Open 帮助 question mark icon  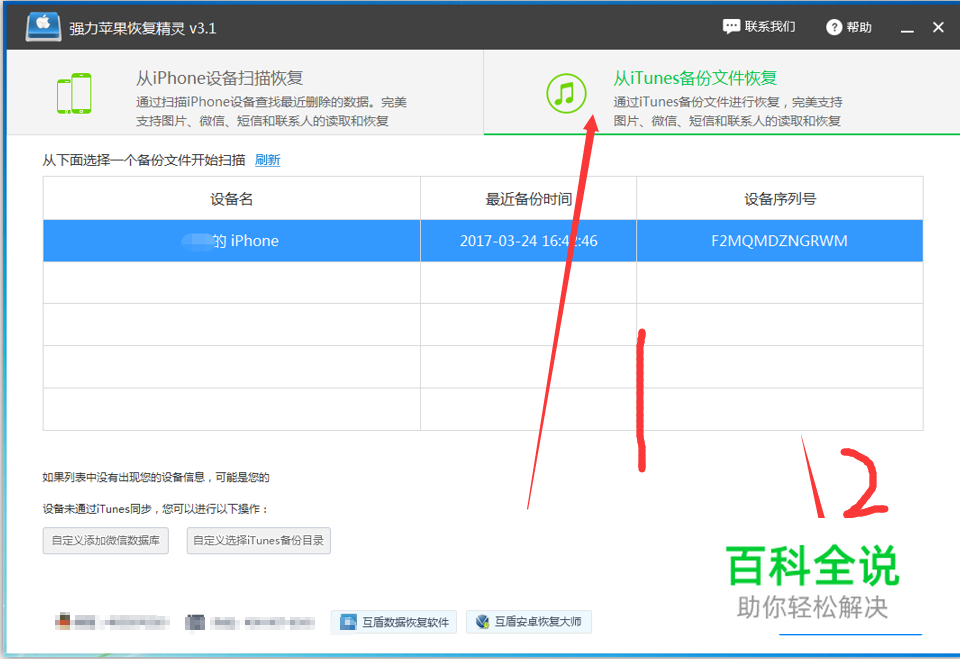click(x=834, y=28)
